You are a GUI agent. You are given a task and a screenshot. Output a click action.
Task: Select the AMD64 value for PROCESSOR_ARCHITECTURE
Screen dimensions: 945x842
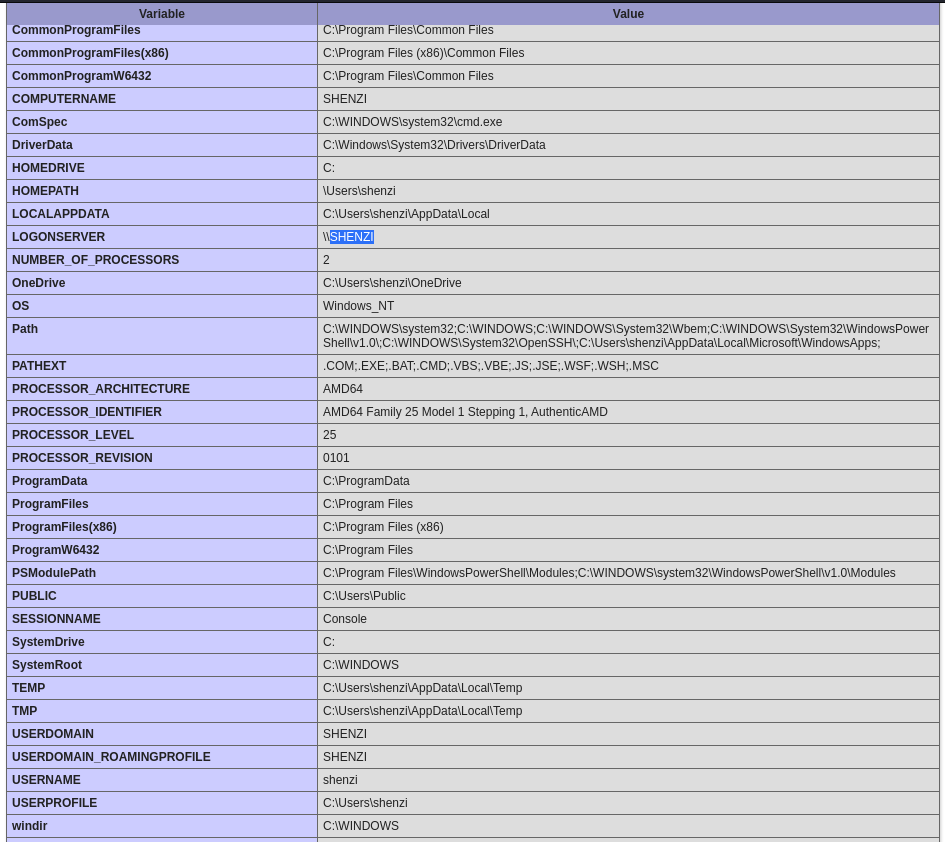[343, 389]
